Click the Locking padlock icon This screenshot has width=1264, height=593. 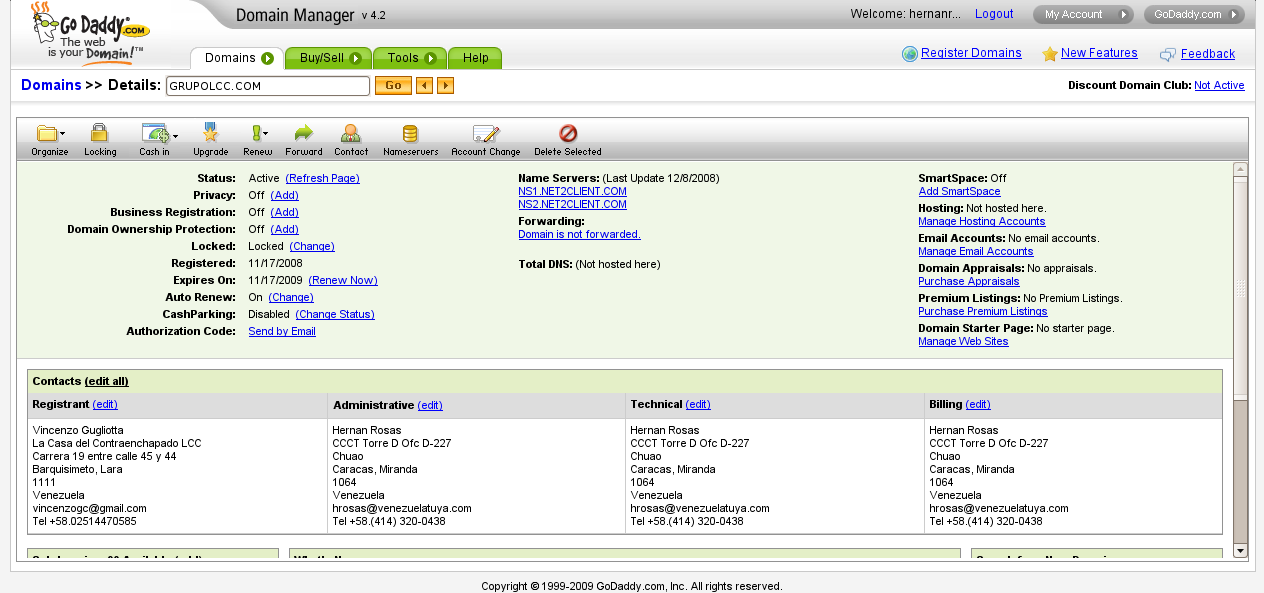99,133
